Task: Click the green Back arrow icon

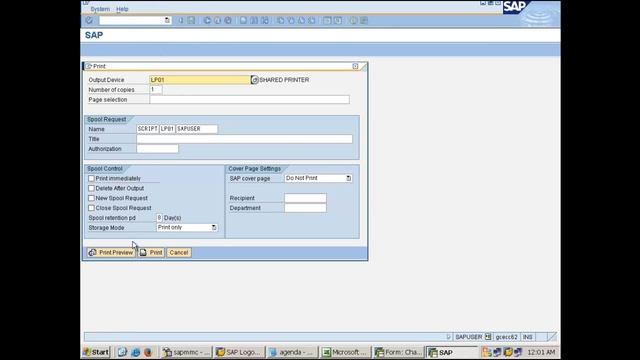Action: pos(207,20)
